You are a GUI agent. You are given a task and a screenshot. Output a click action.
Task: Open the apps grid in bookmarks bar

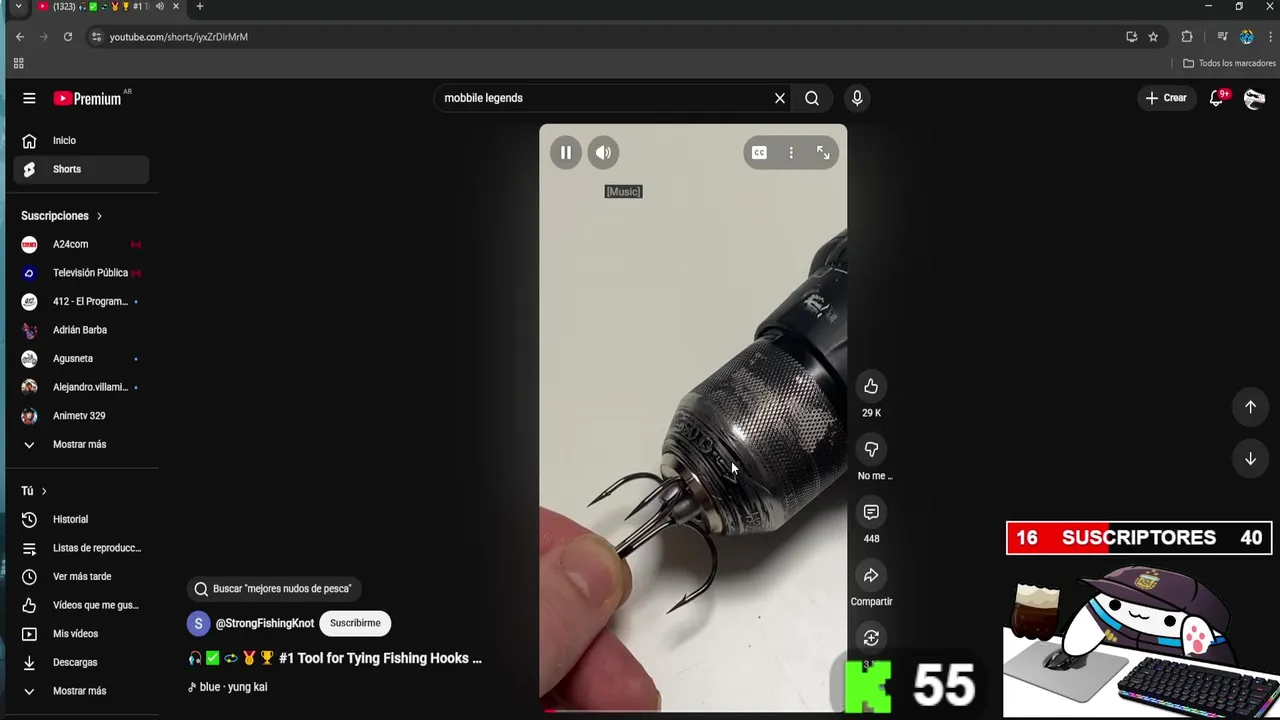pyautogui.click(x=18, y=63)
